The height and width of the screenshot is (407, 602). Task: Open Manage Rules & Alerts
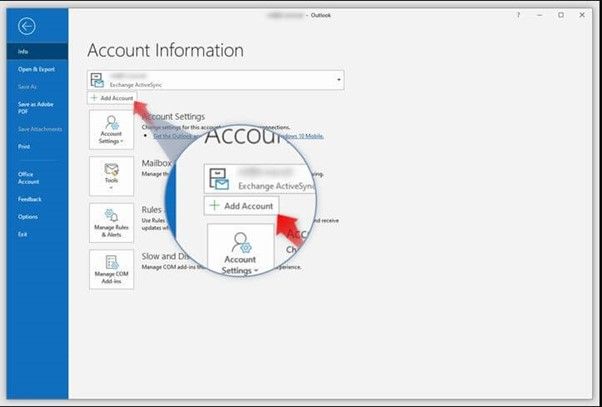coord(111,222)
